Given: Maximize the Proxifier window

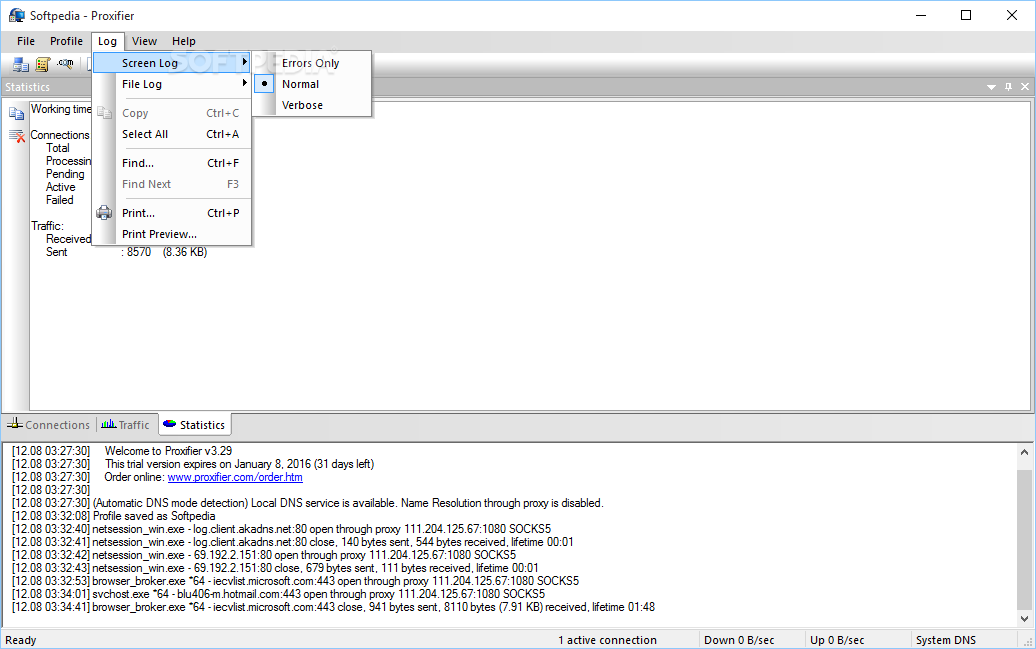Looking at the screenshot, I should [x=966, y=15].
